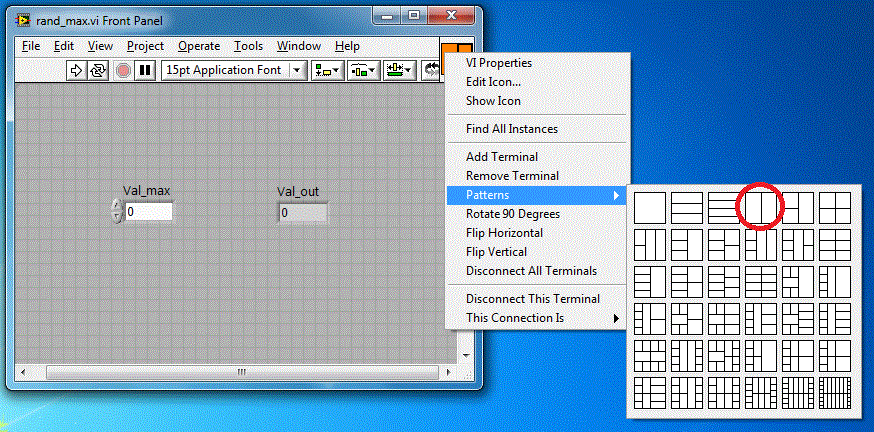The height and width of the screenshot is (432, 874).
Task: Choose the single-terminal blank connector pattern
Action: point(650,208)
